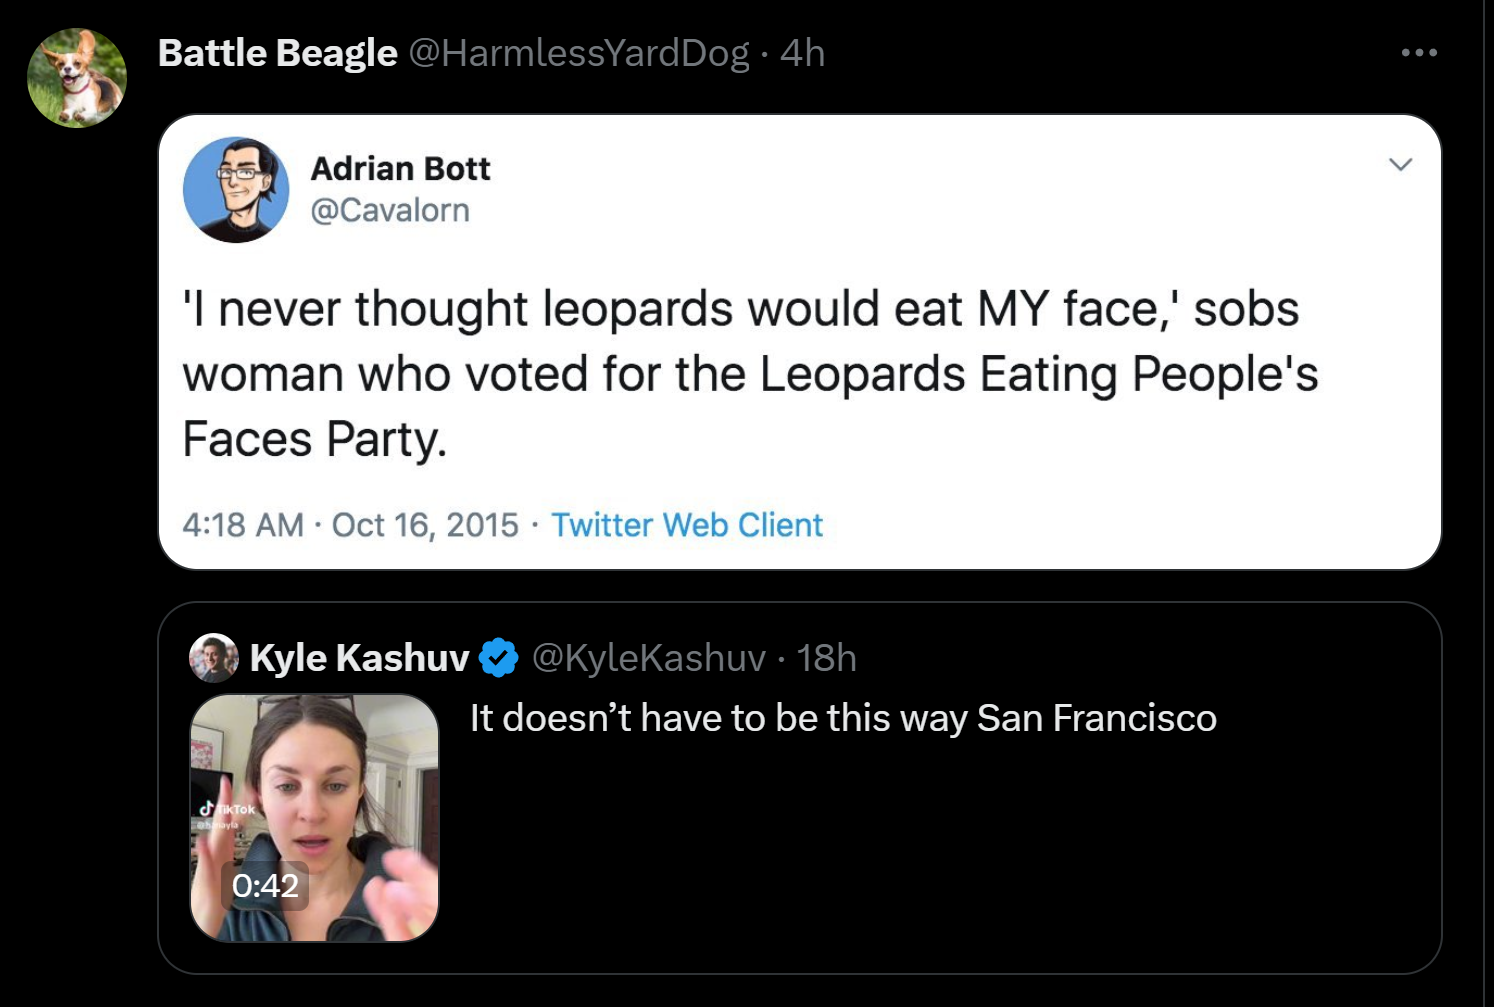This screenshot has height=1007, width=1494.
Task: Click the @HarmlessYardDog handle
Action: tap(579, 53)
